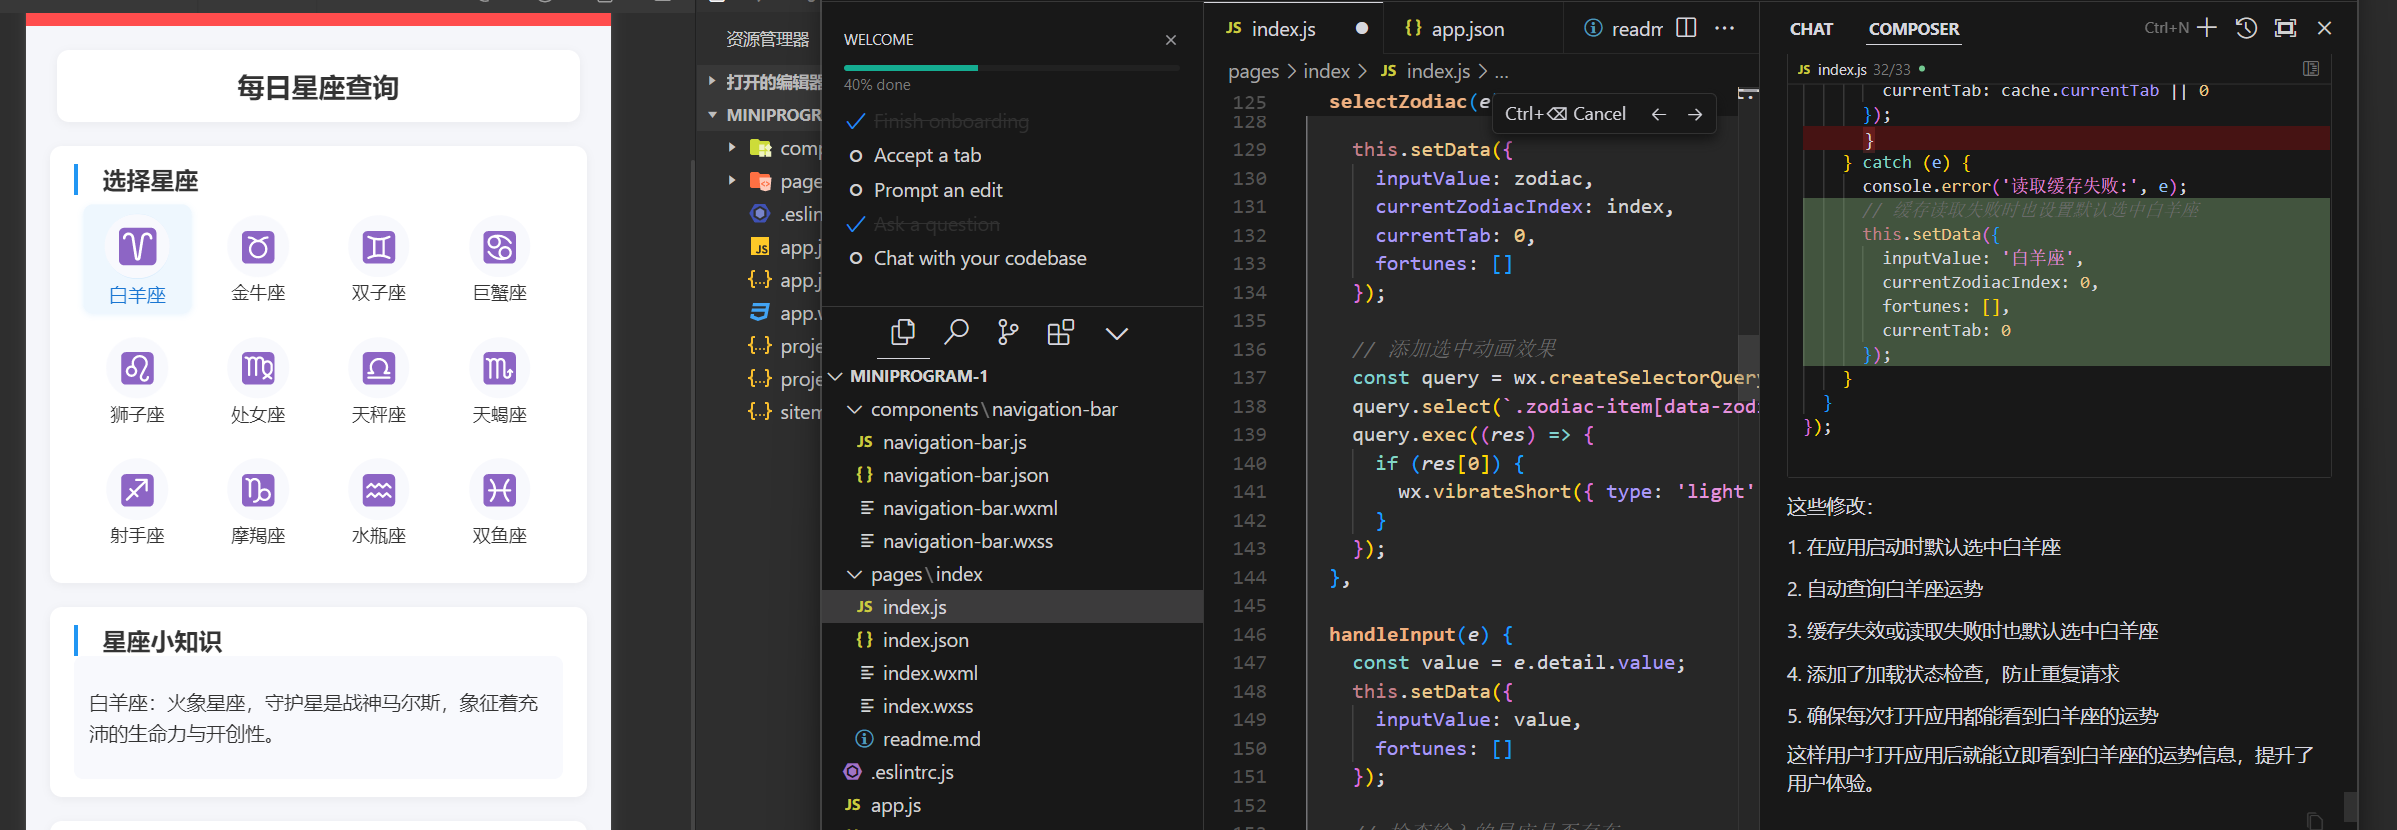Open the Explorer files icon
This screenshot has height=830, width=2397.
click(902, 333)
